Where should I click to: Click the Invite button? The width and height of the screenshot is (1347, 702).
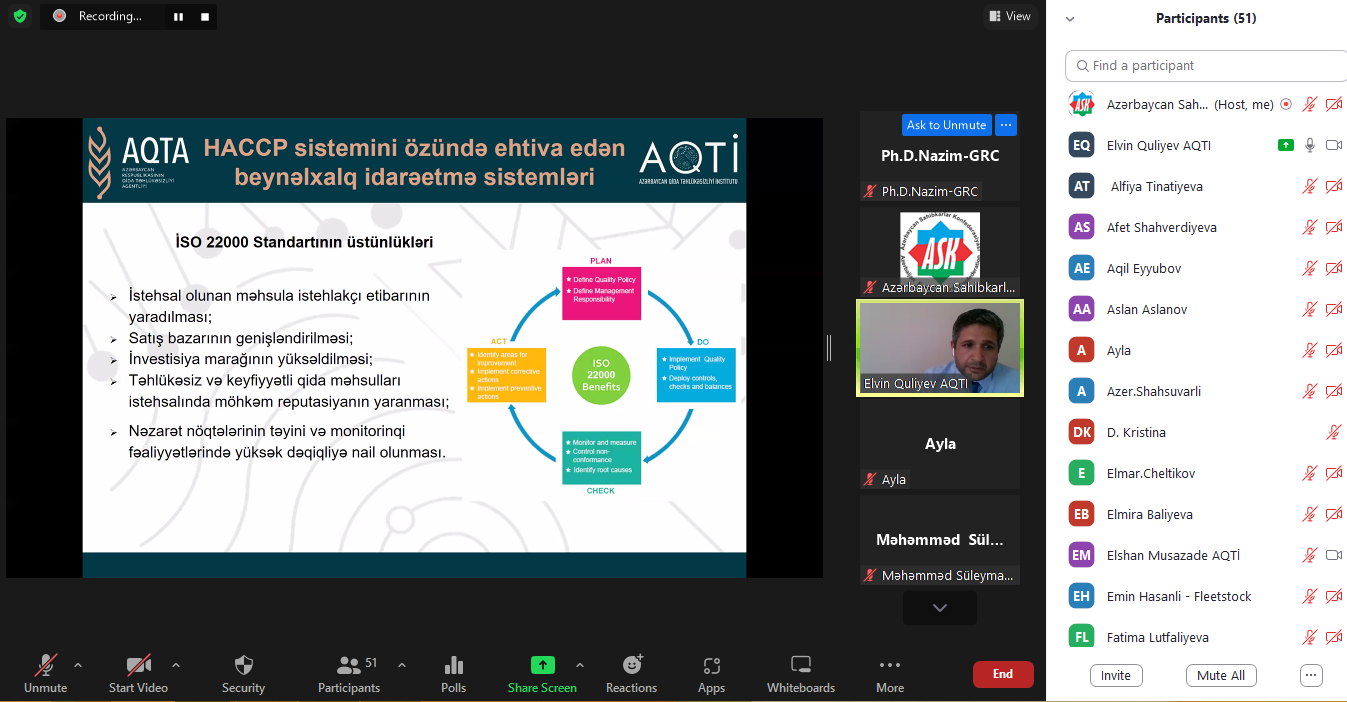[1116, 675]
